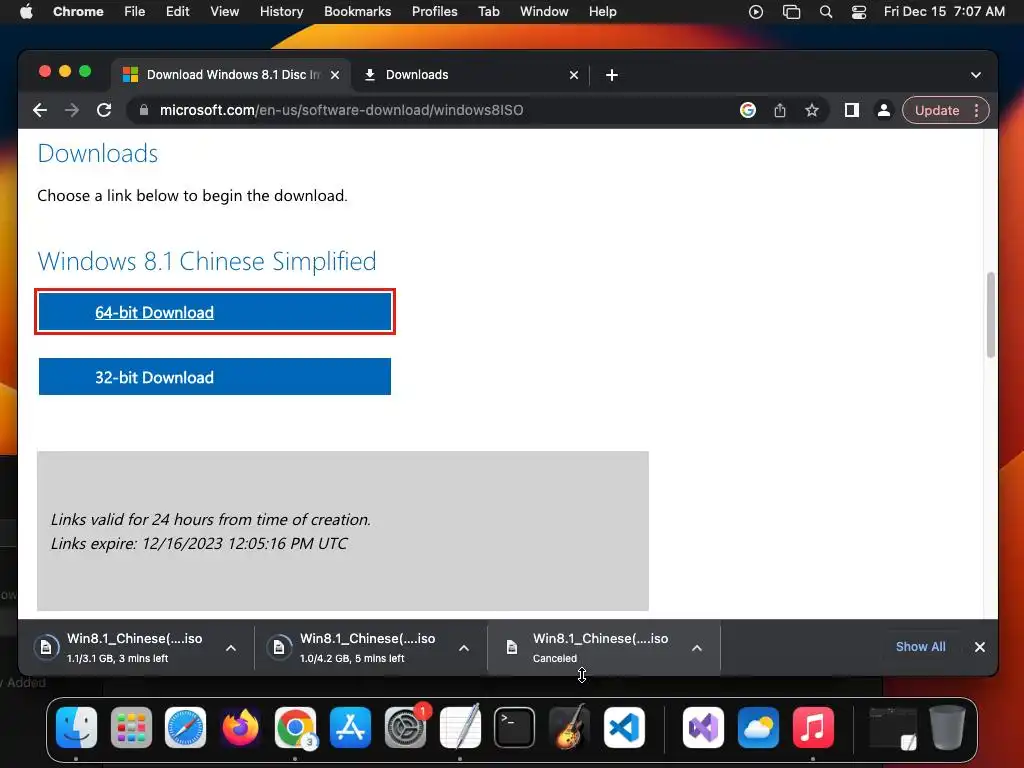The height and width of the screenshot is (768, 1024).
Task: Click the forward navigation arrow
Action: point(72,110)
